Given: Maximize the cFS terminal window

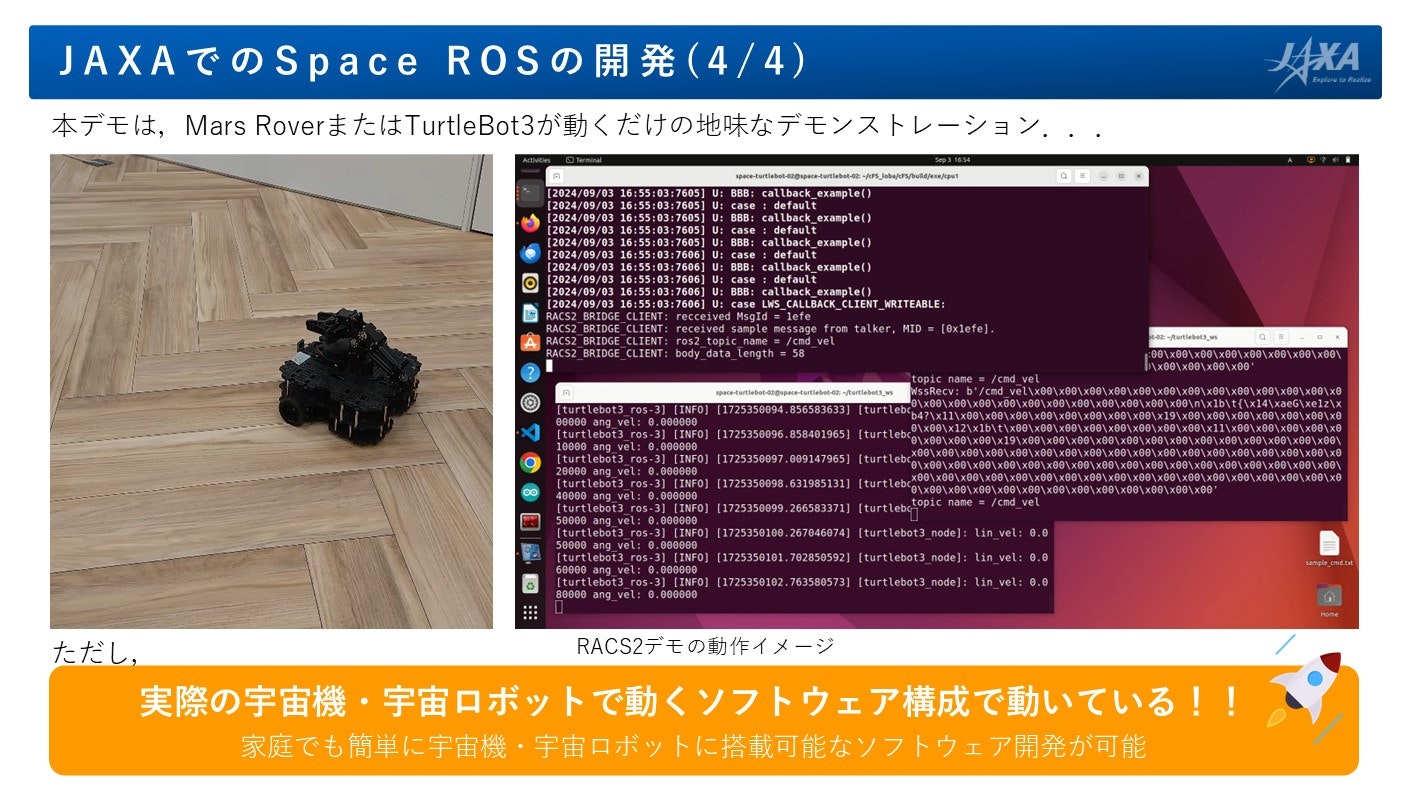Looking at the screenshot, I should [x=1121, y=176].
